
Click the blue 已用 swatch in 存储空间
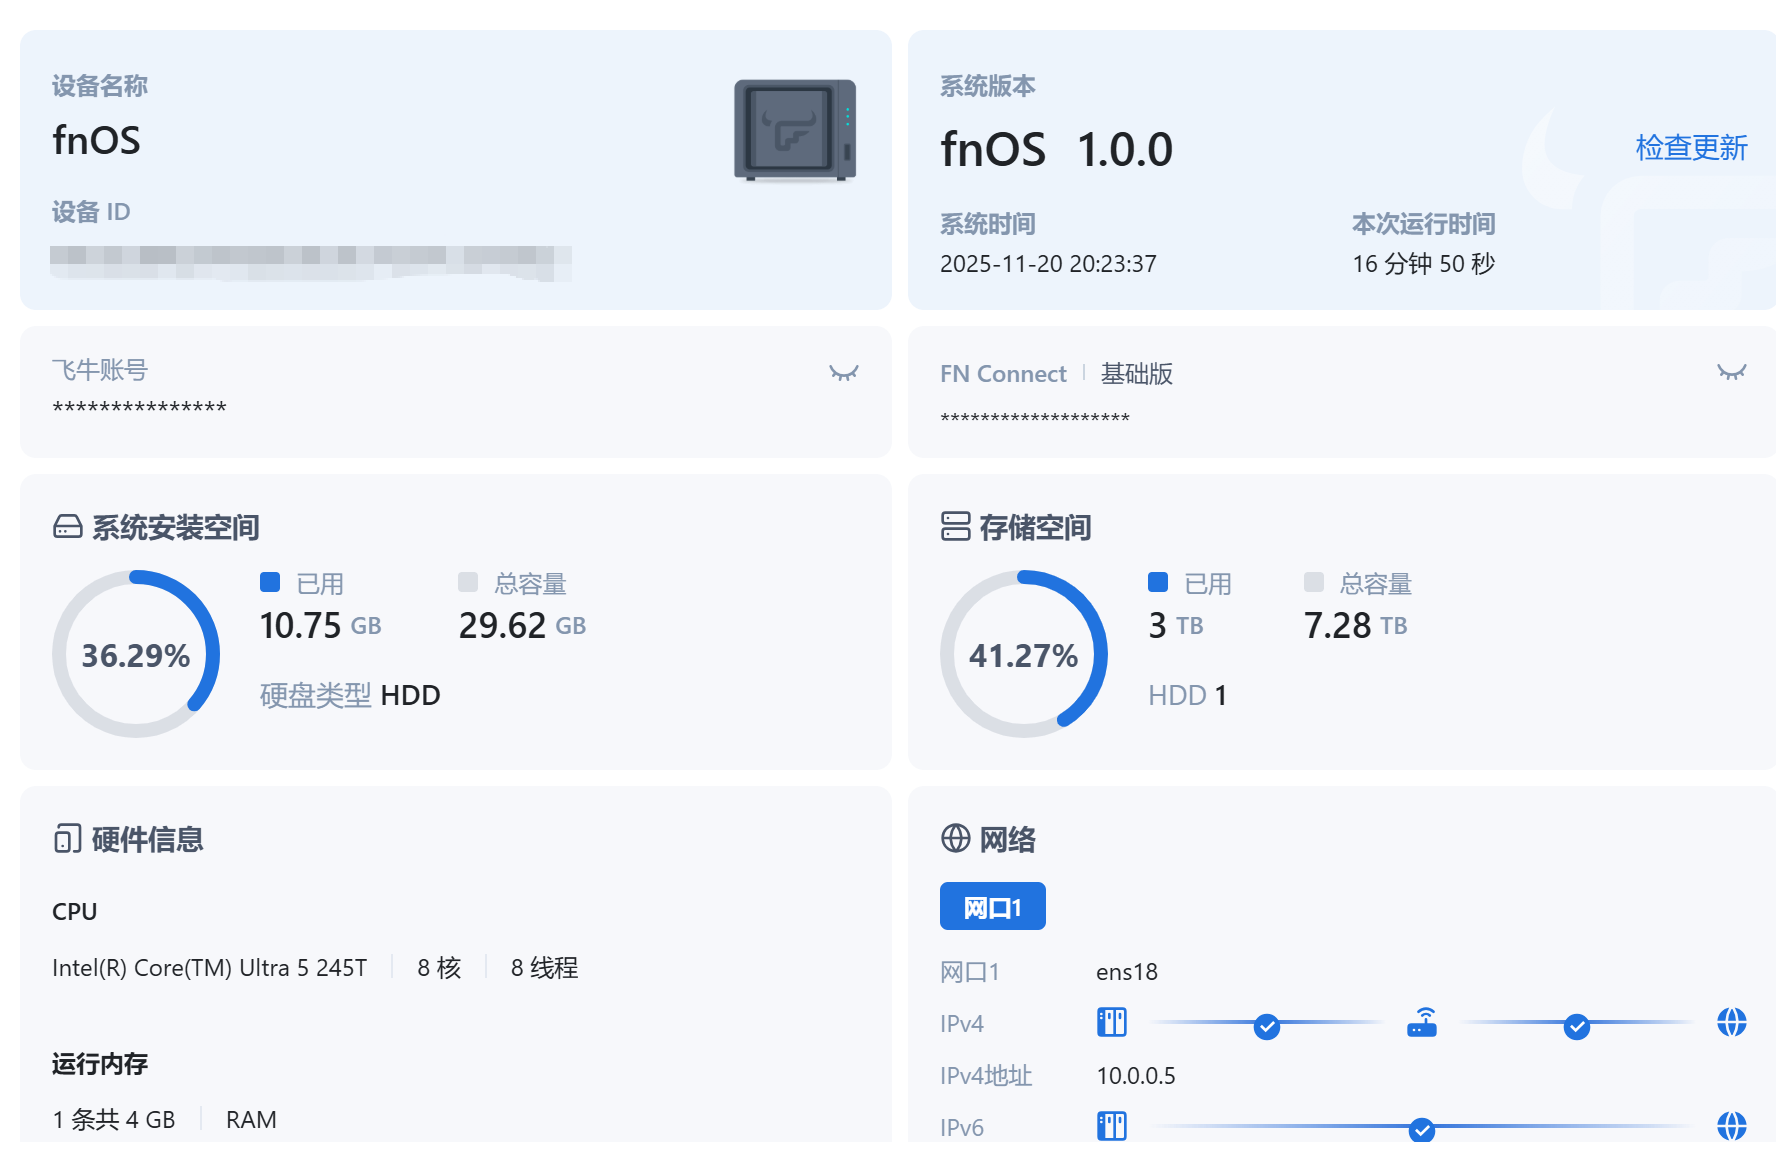1158,582
